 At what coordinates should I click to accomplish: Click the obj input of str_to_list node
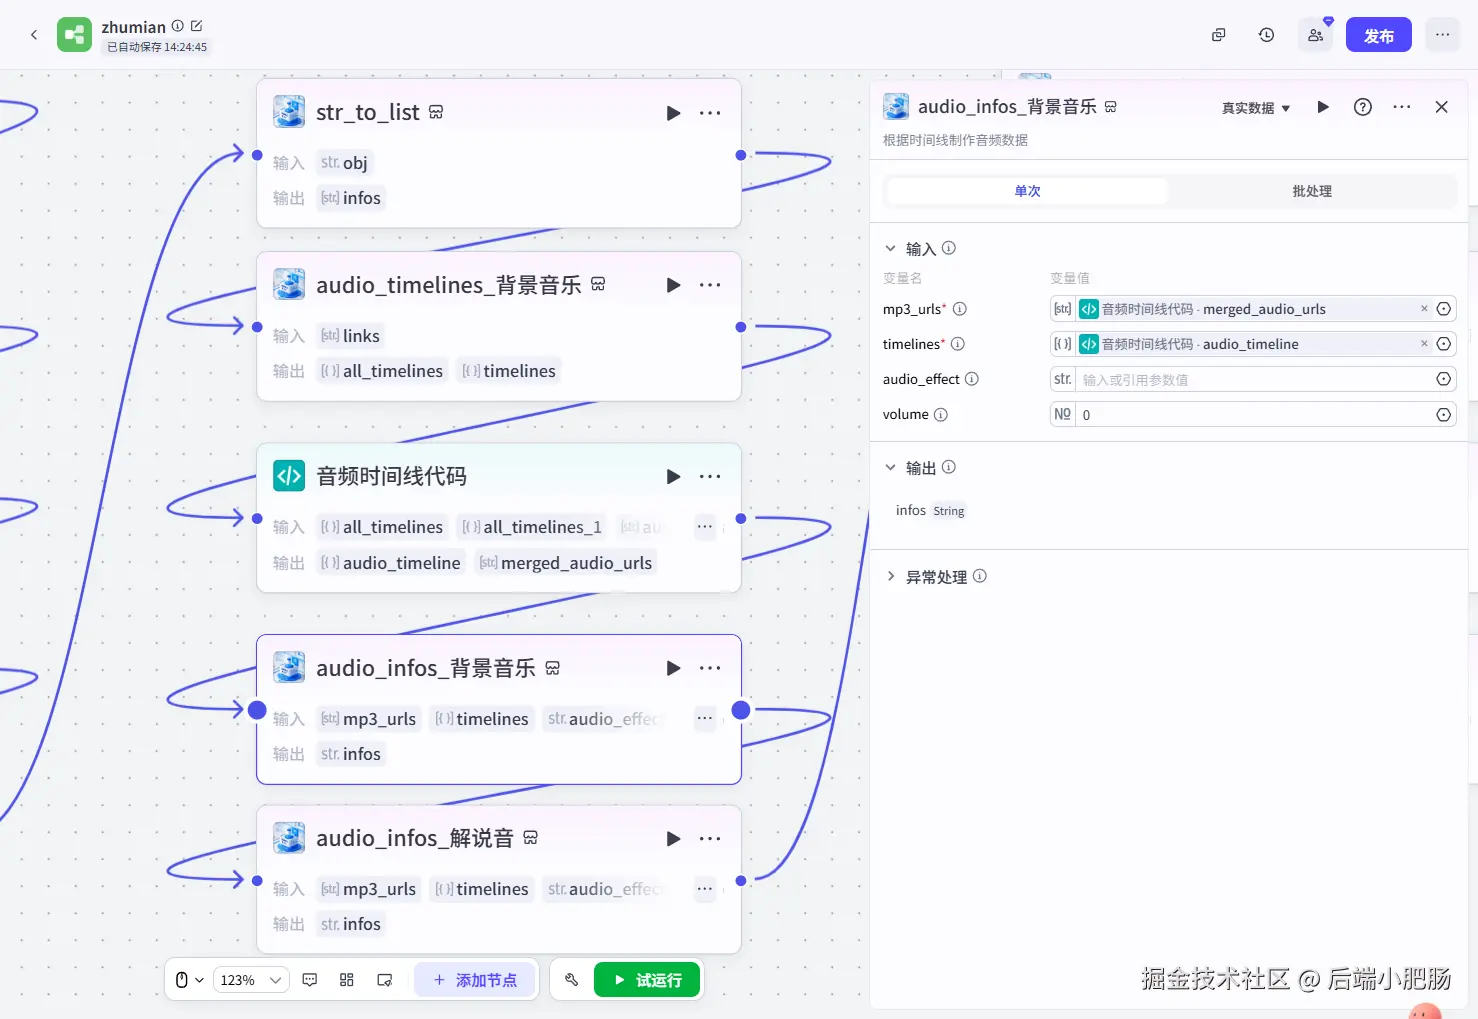coord(344,163)
